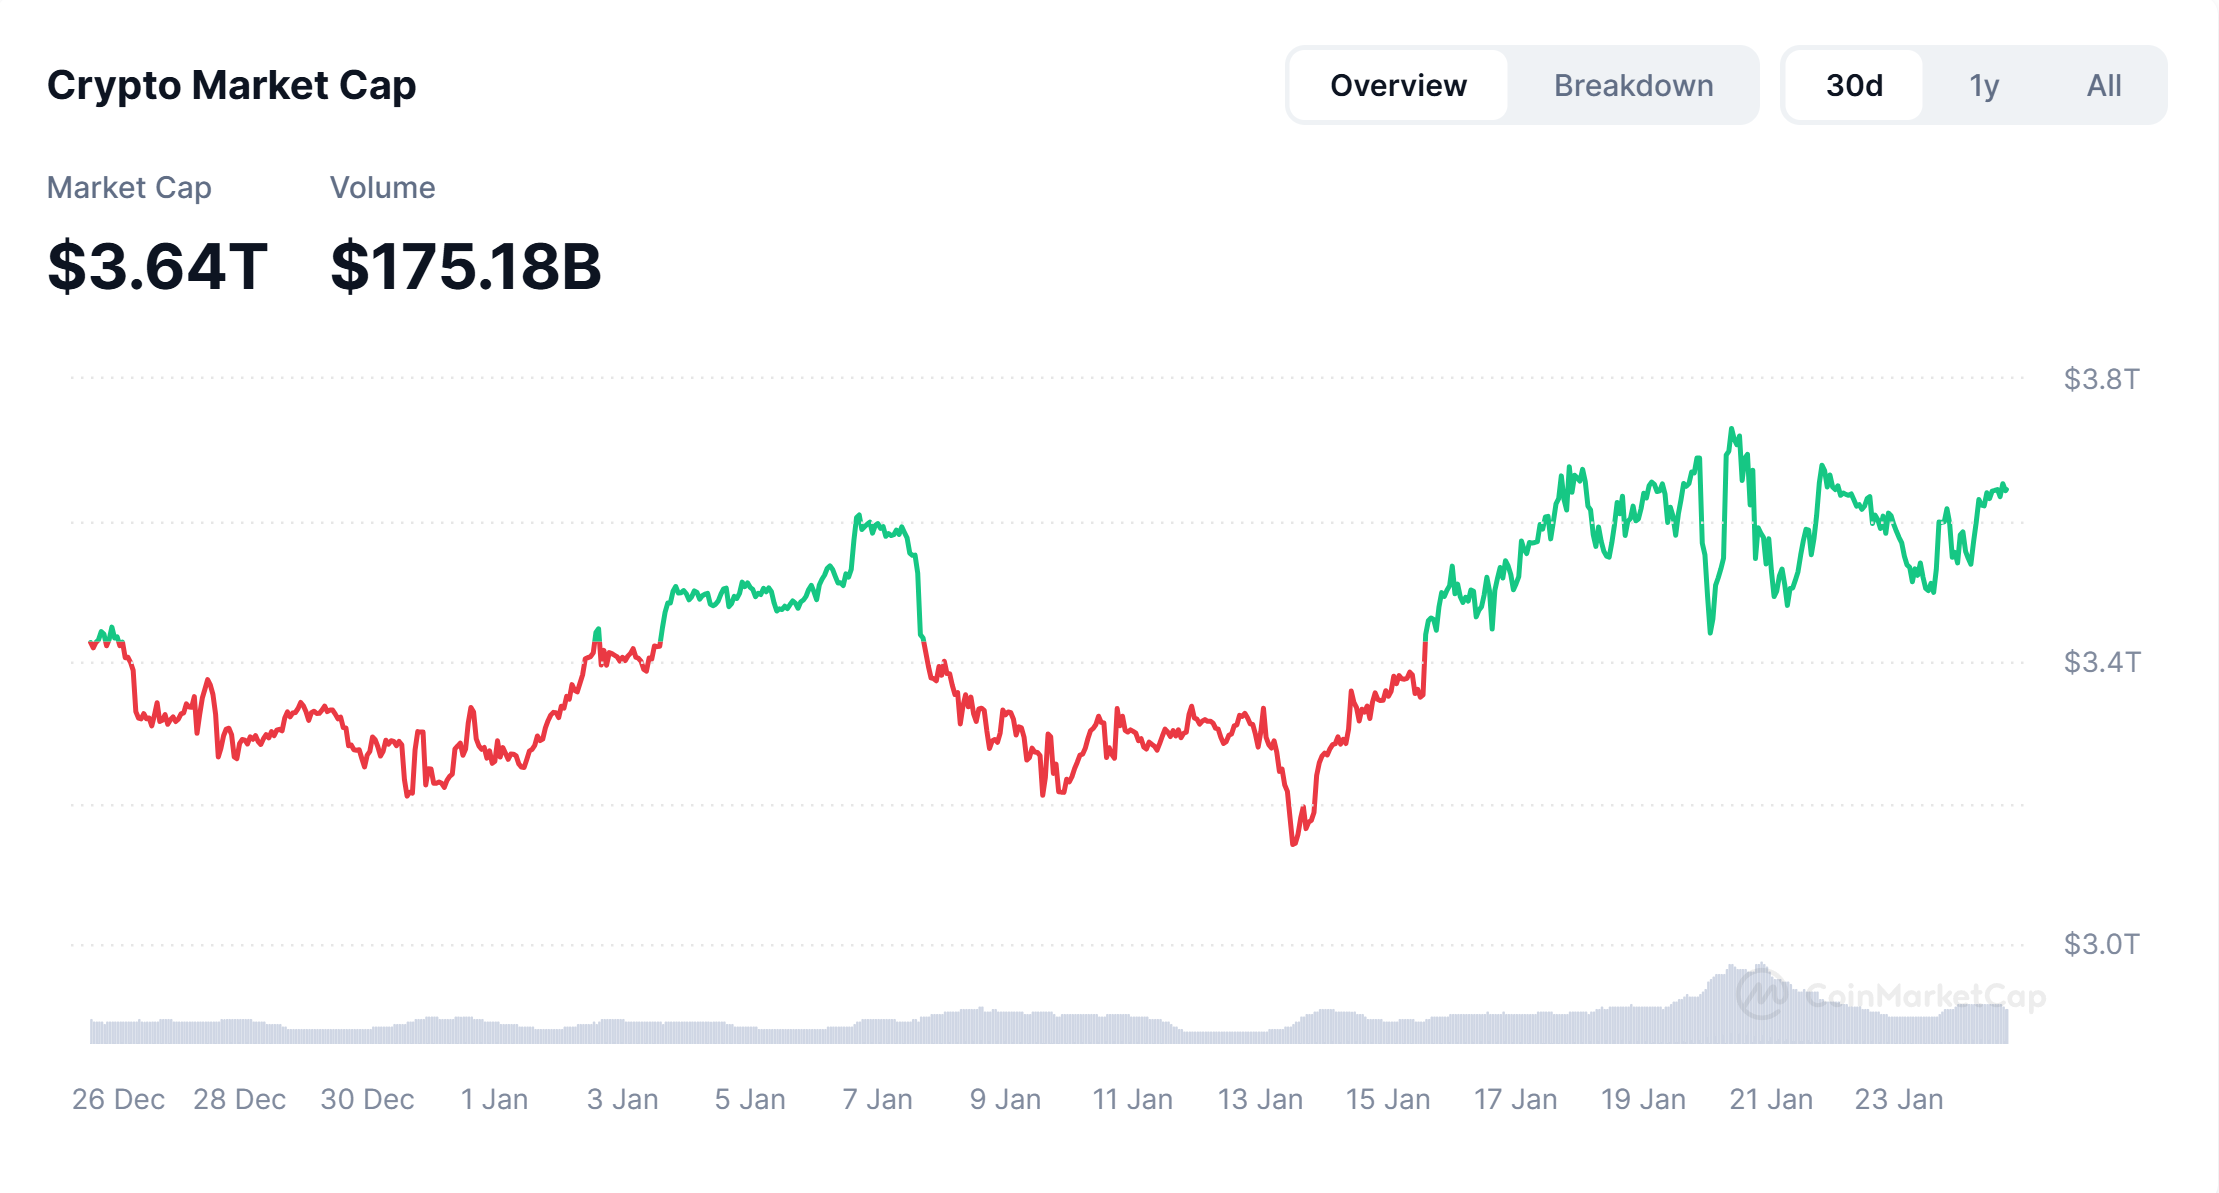
Task: Switch the chart to 1y range
Action: pyautogui.click(x=1984, y=86)
